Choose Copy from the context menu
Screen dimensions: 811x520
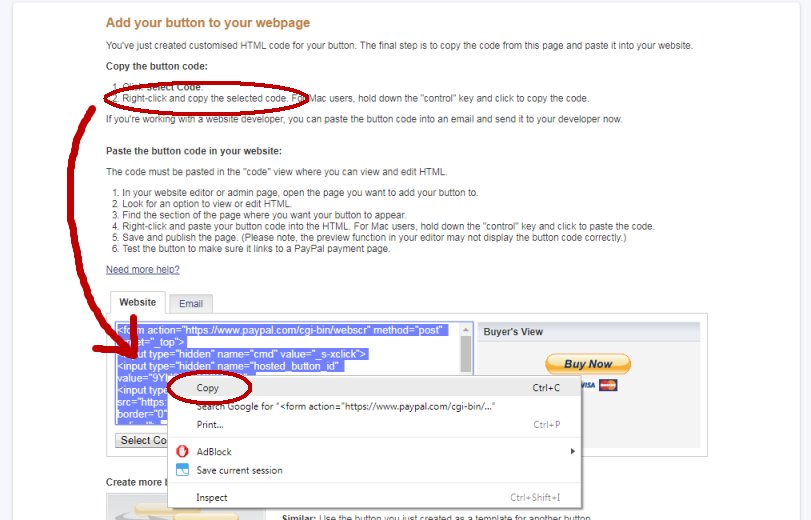click(x=208, y=388)
